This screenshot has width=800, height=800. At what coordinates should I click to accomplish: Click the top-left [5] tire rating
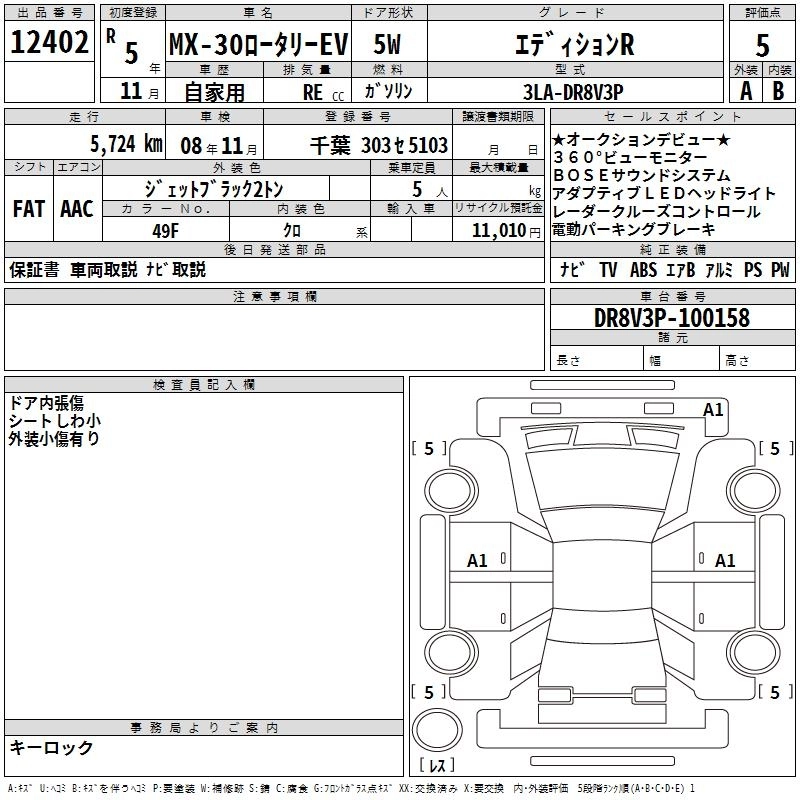point(429,449)
